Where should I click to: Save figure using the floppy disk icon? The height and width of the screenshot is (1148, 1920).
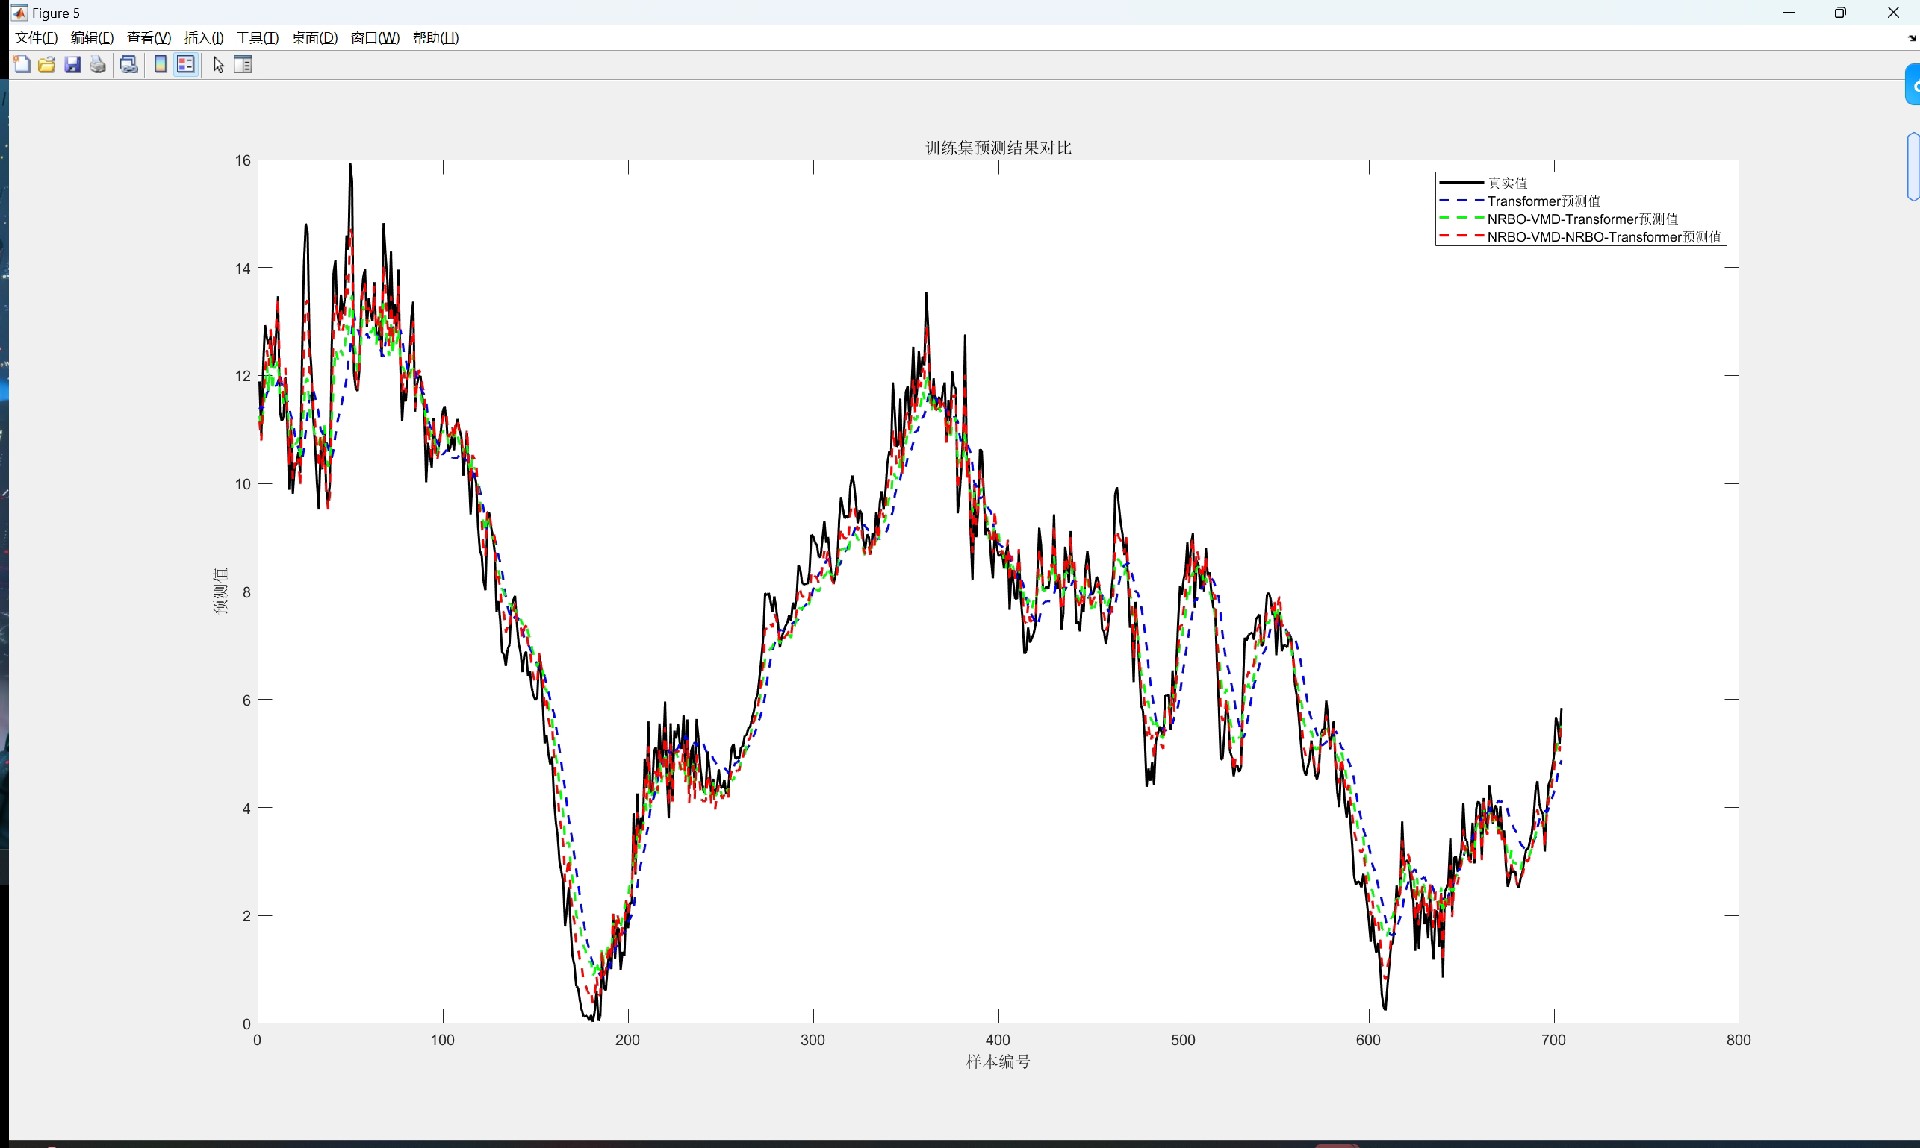pyautogui.click(x=73, y=65)
